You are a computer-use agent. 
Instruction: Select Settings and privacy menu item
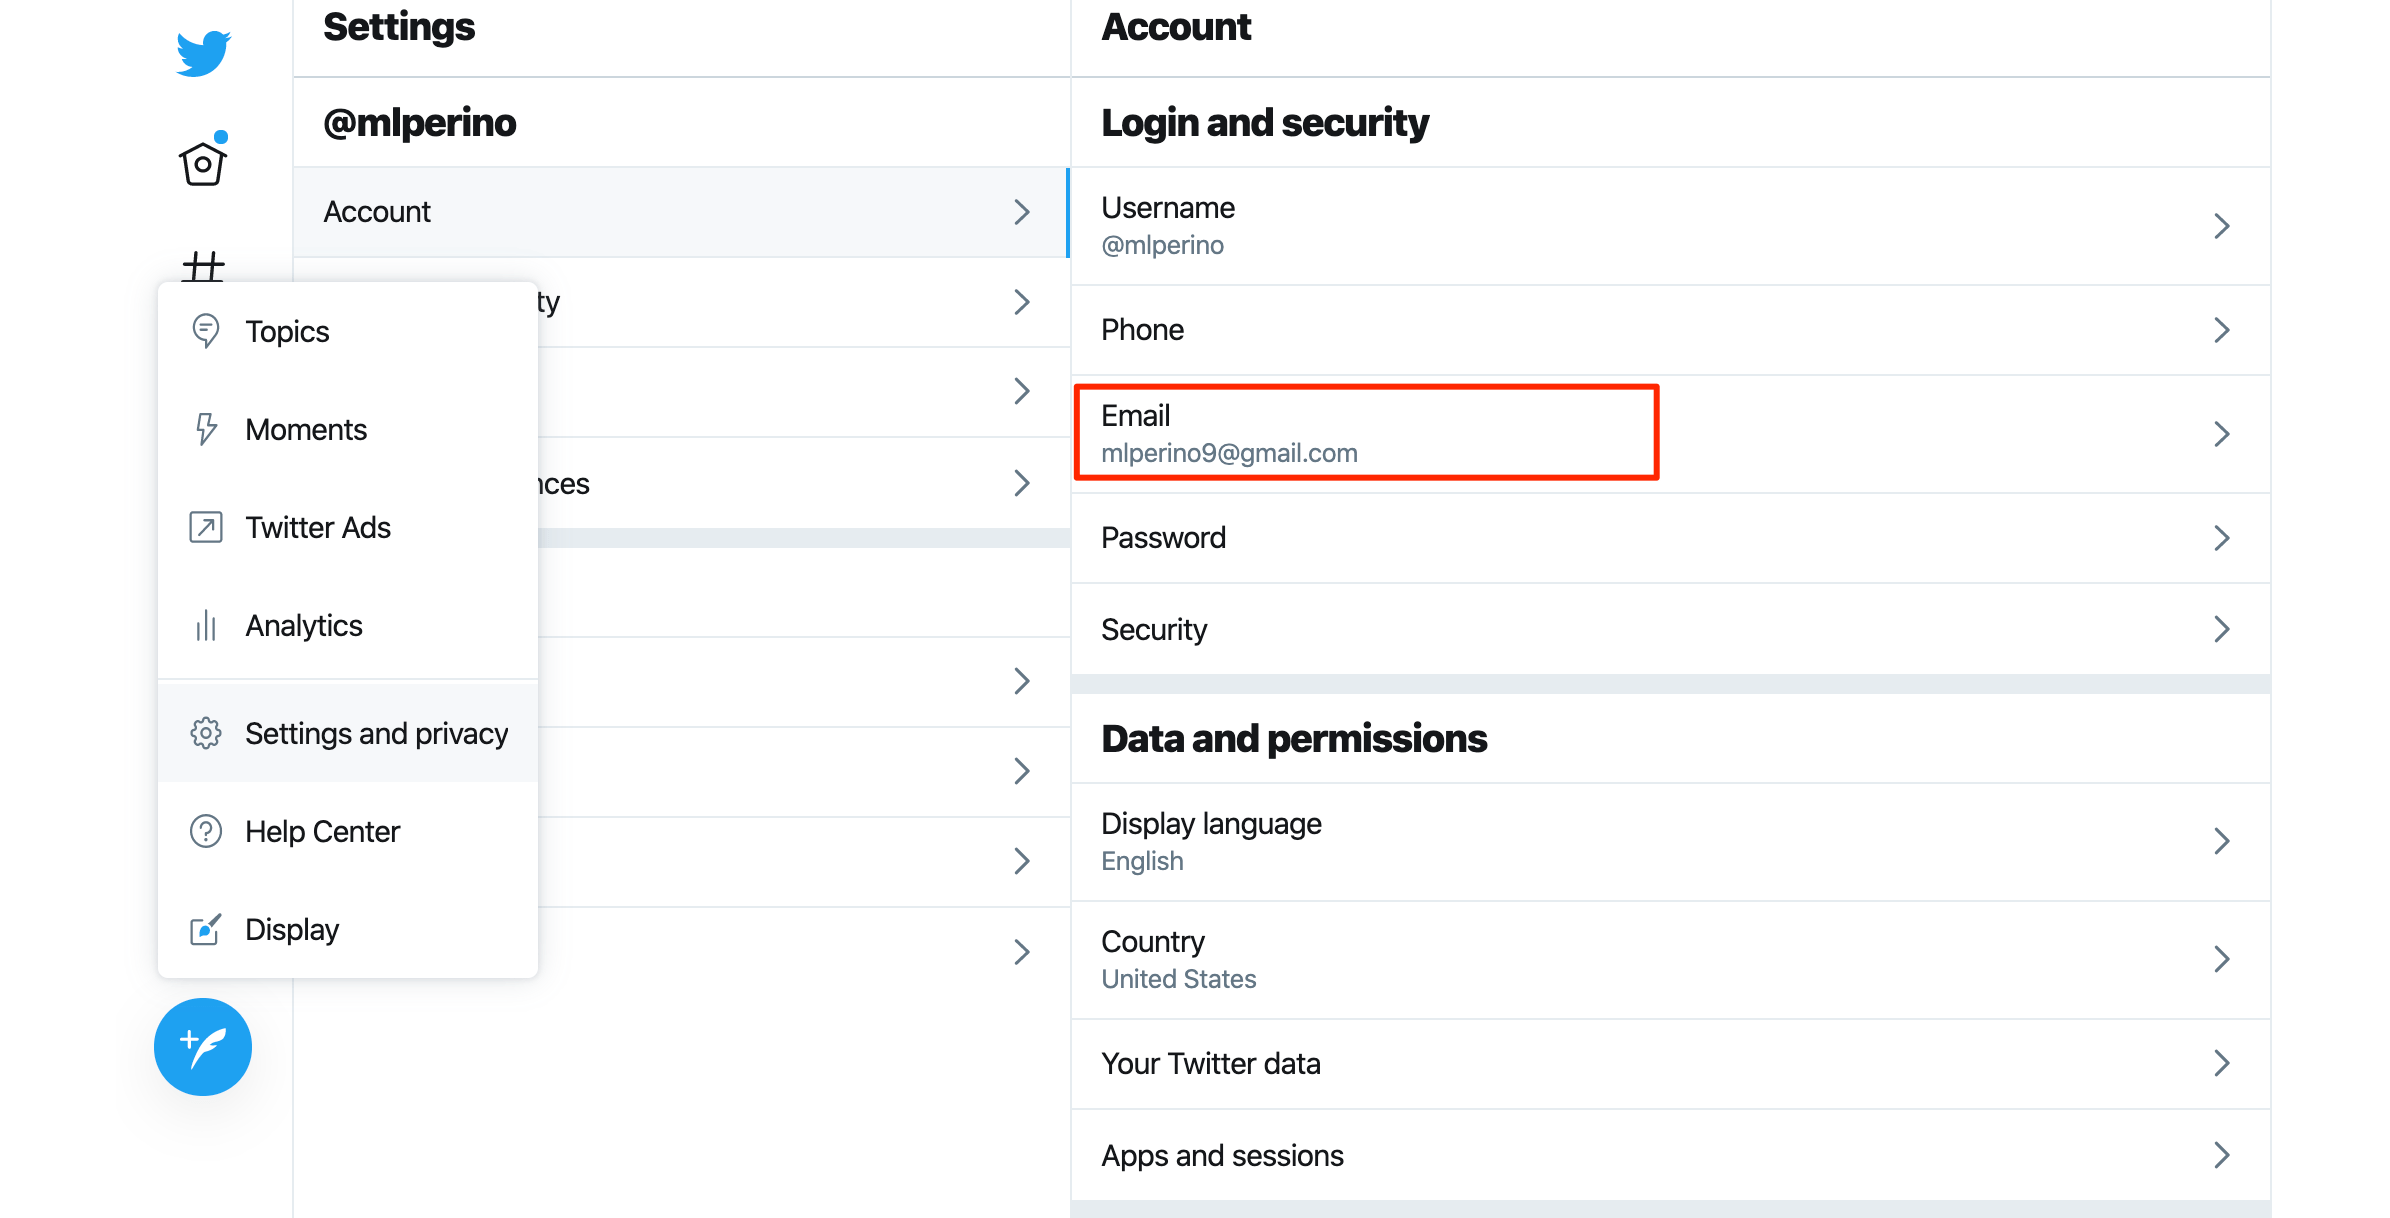tap(376, 733)
